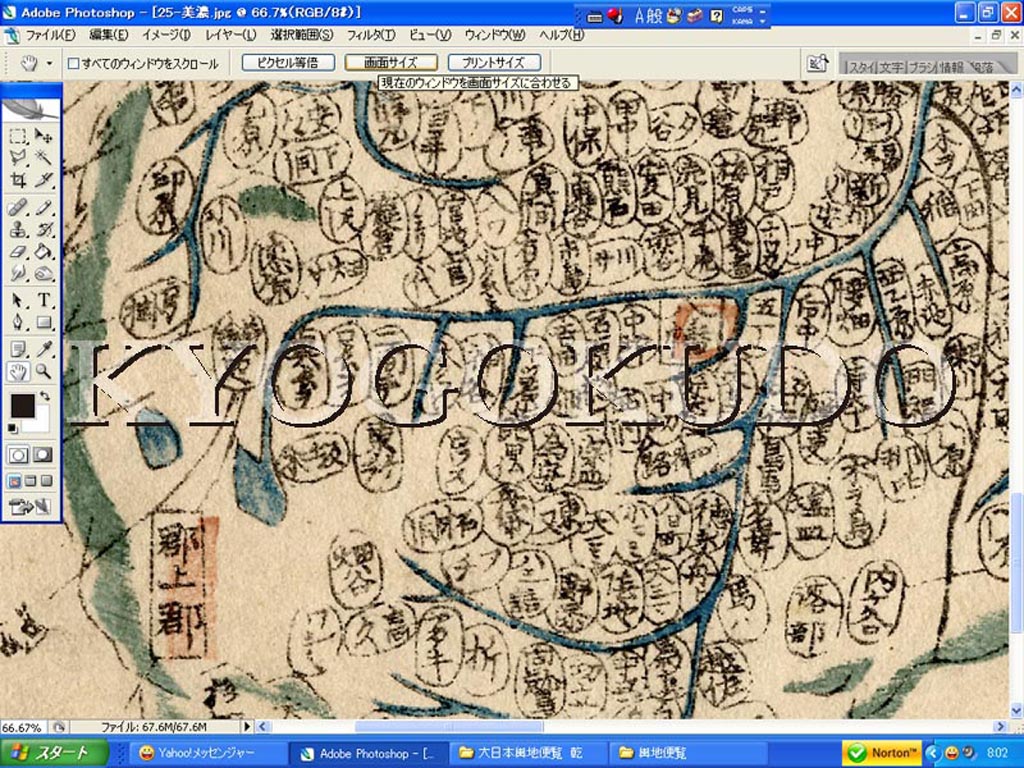Click the プリントサイズ button
Viewport: 1024px width, 768px height.
[x=494, y=63]
